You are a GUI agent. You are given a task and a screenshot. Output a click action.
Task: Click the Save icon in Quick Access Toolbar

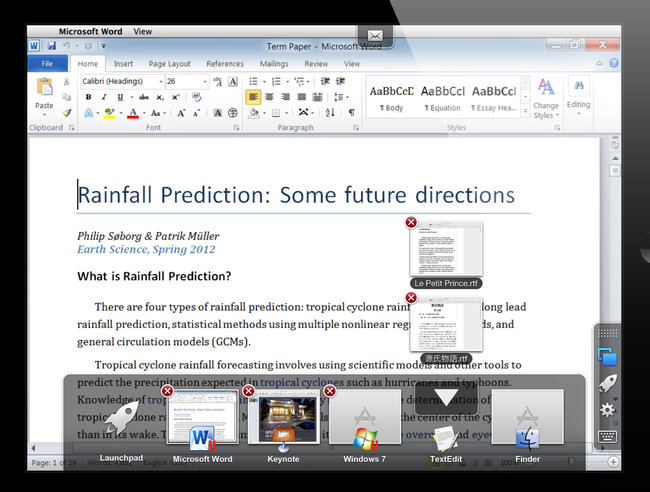(x=51, y=46)
